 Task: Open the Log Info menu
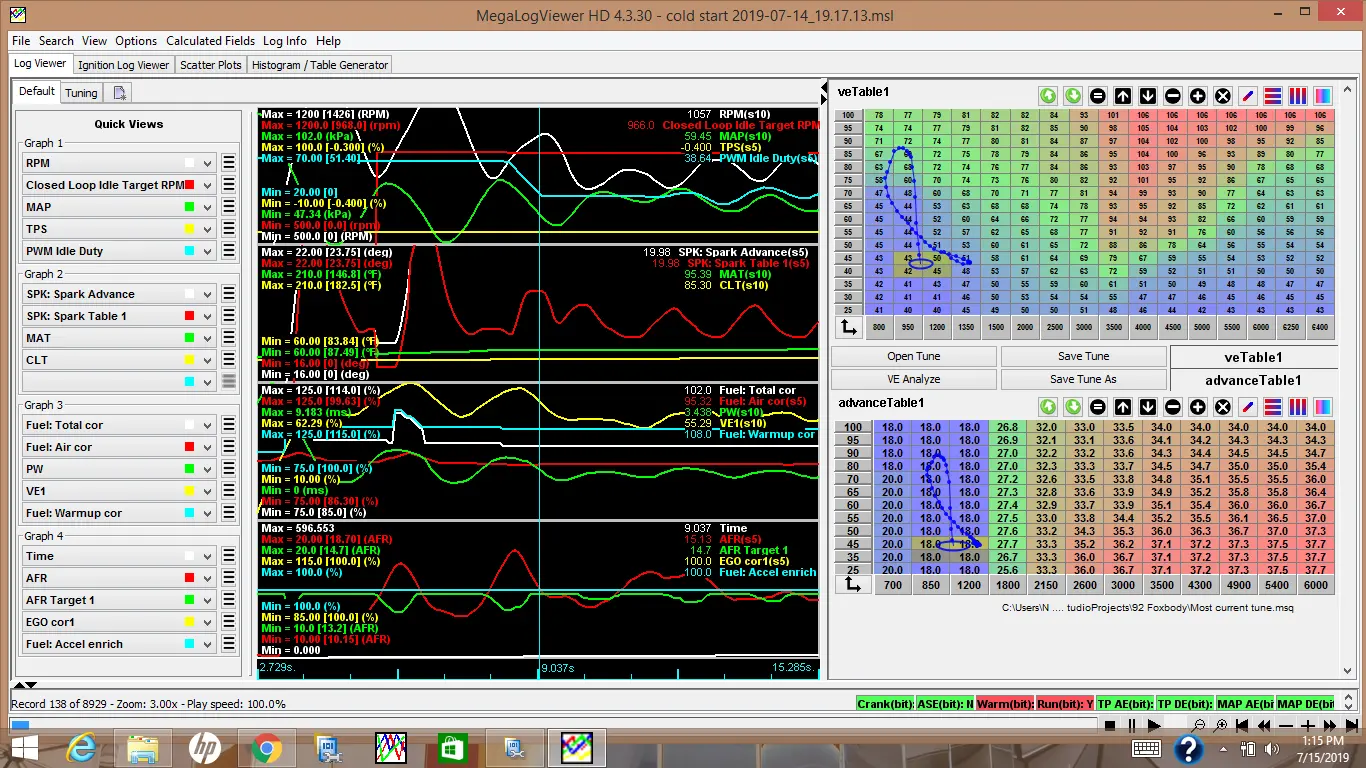tap(285, 41)
